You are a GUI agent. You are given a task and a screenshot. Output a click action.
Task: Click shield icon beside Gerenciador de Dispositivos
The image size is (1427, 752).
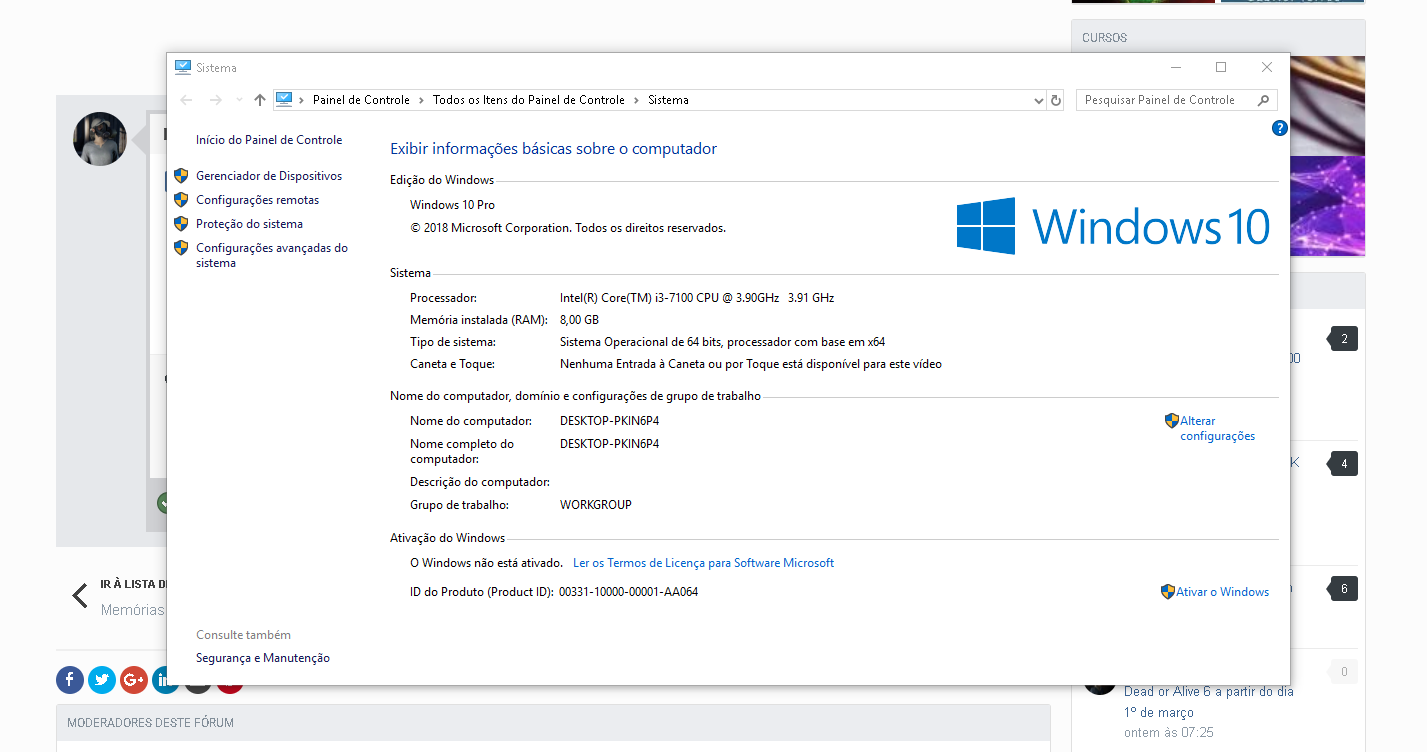[x=181, y=176]
